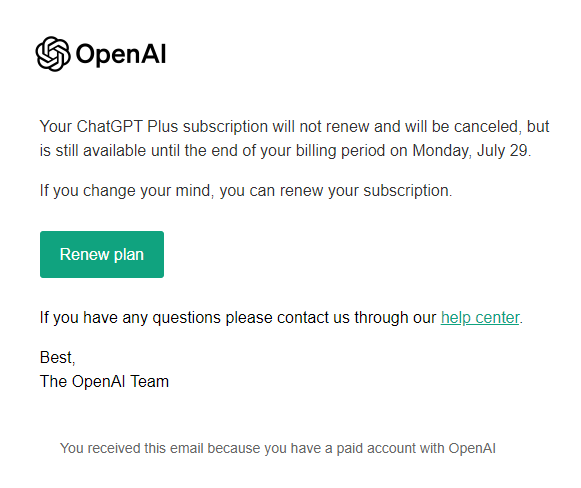Viewport: 581px width, 488px height.
Task: Click the OpenAI wordmark text in header
Action: [x=121, y=54]
